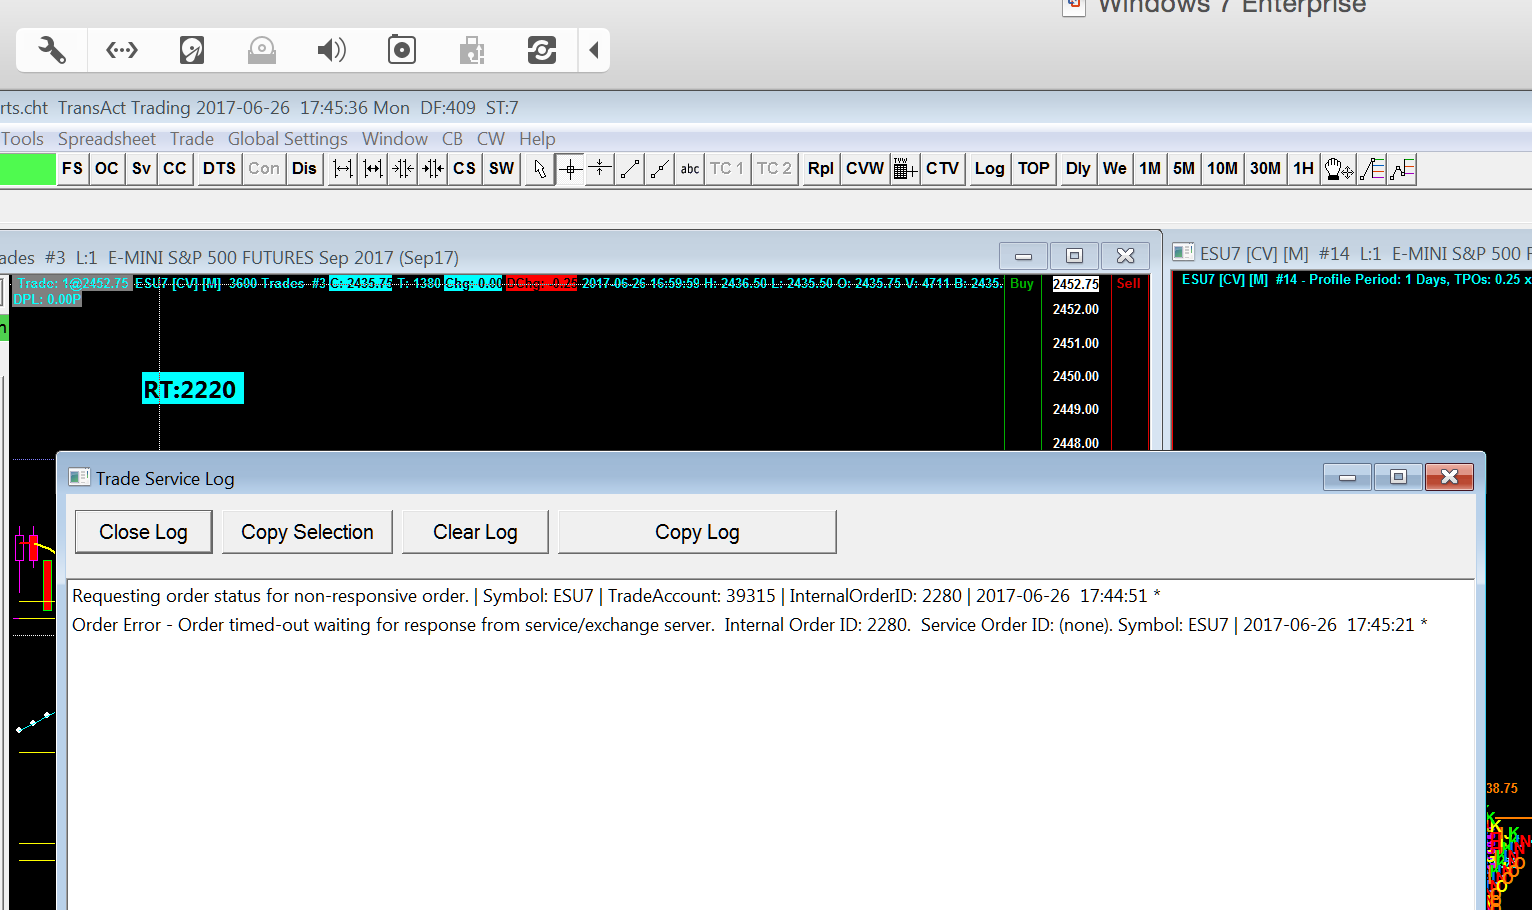This screenshot has width=1532, height=910.
Task: Click the SW toolbar button
Action: click(x=501, y=169)
